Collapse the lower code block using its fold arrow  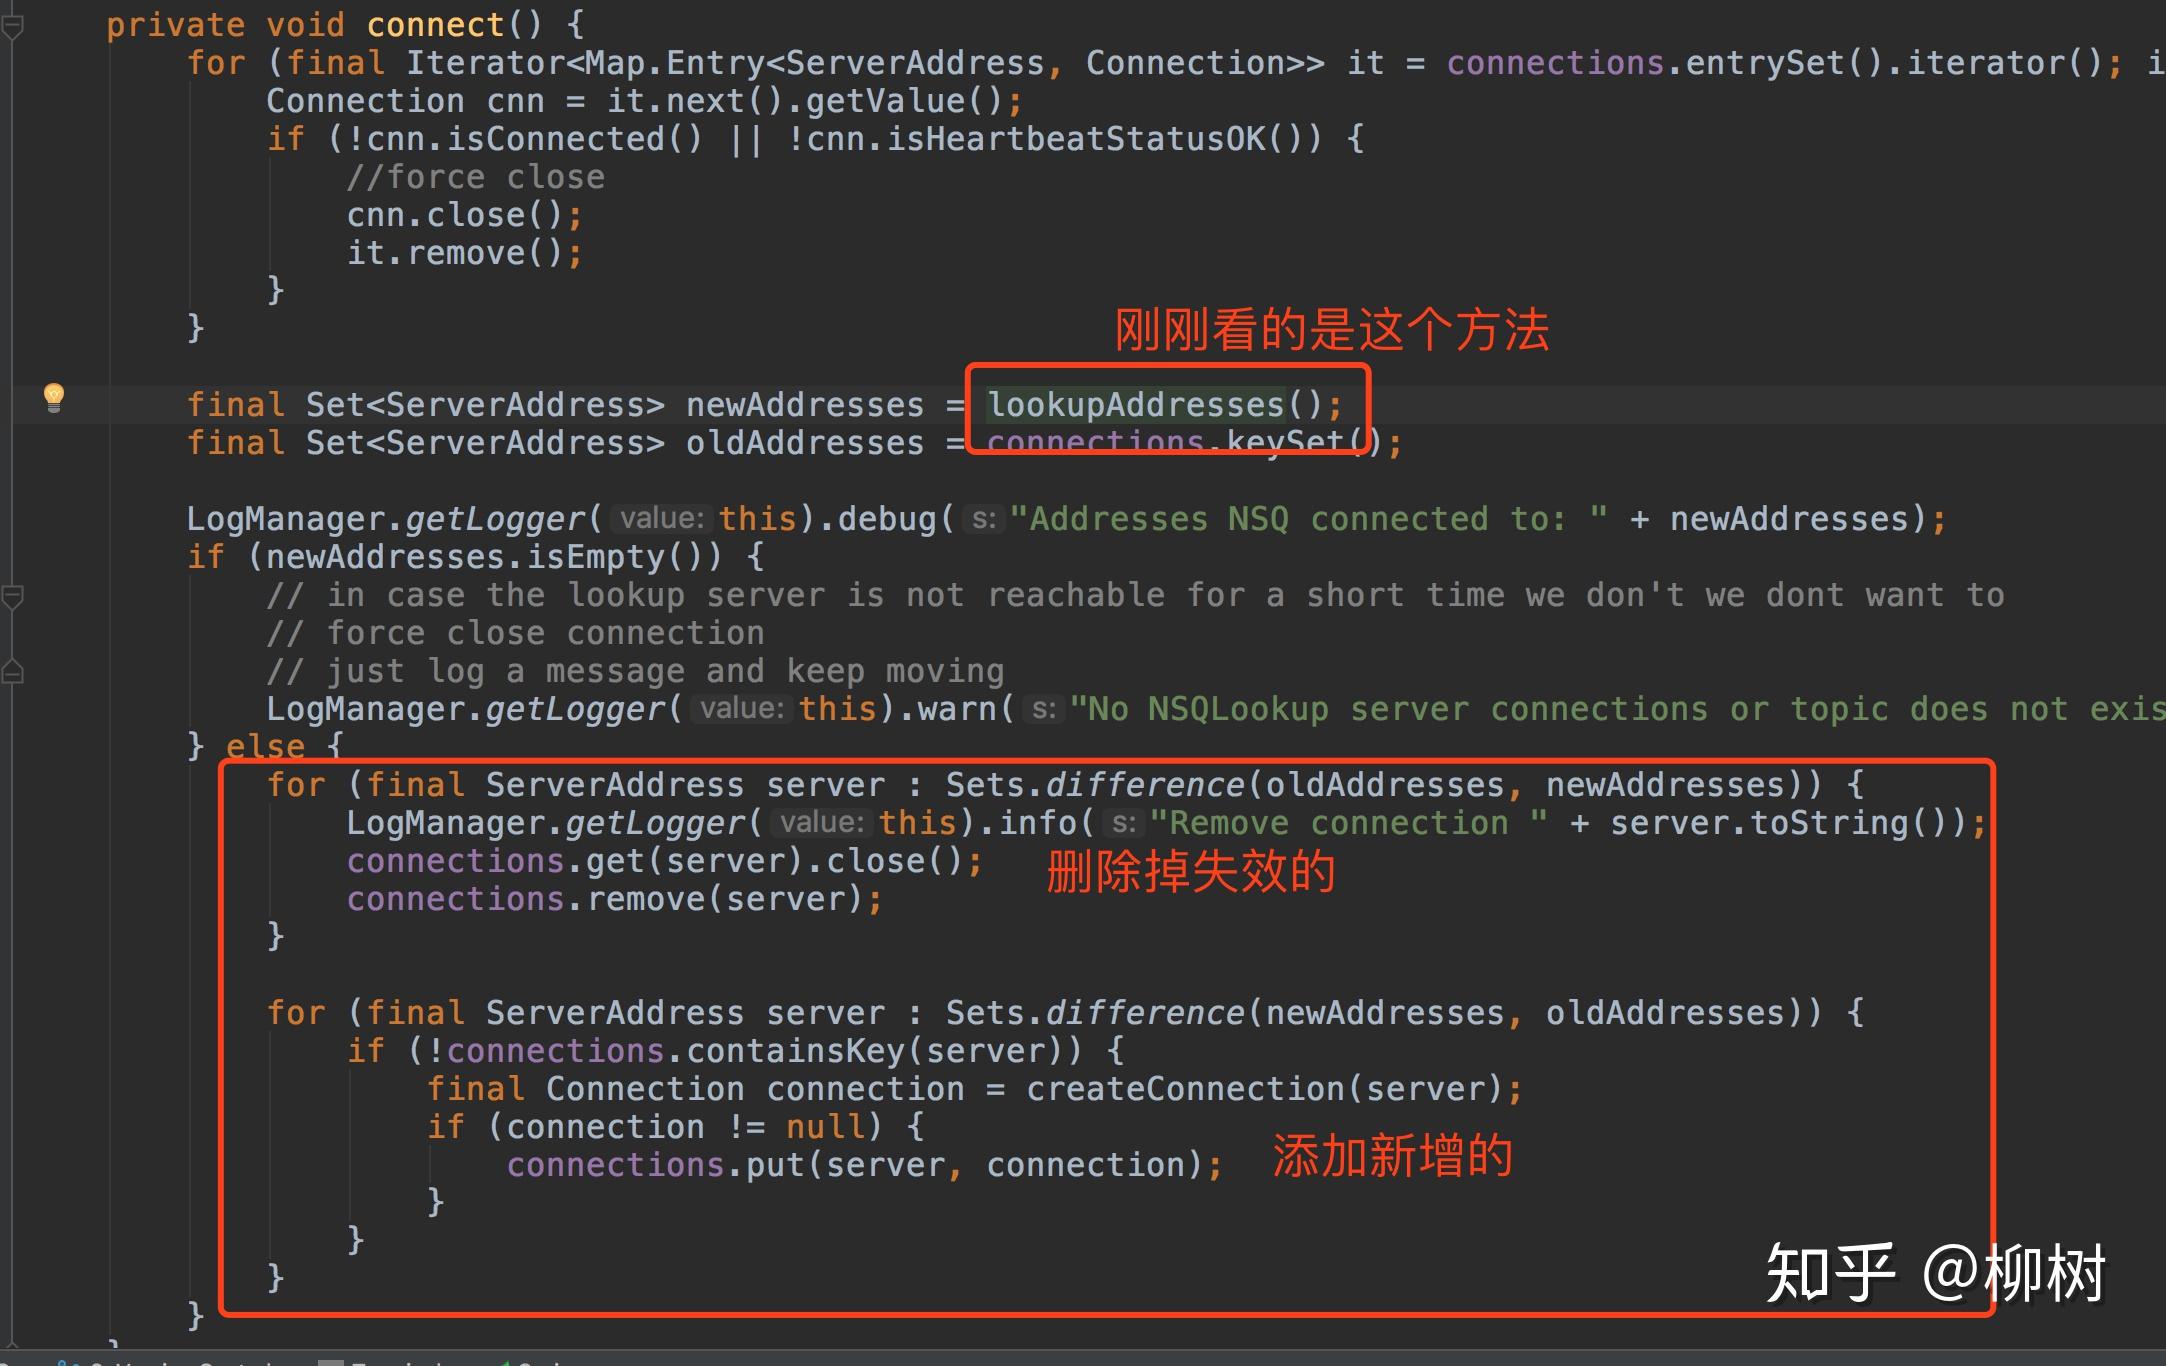(x=13, y=672)
